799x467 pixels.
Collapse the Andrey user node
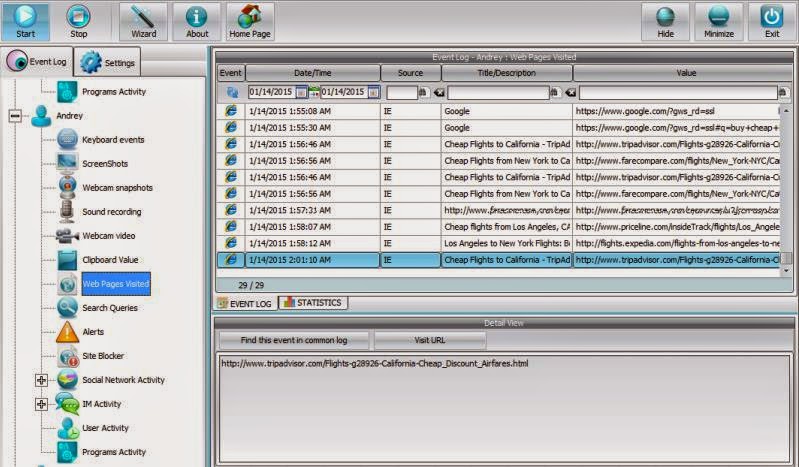tap(15, 116)
